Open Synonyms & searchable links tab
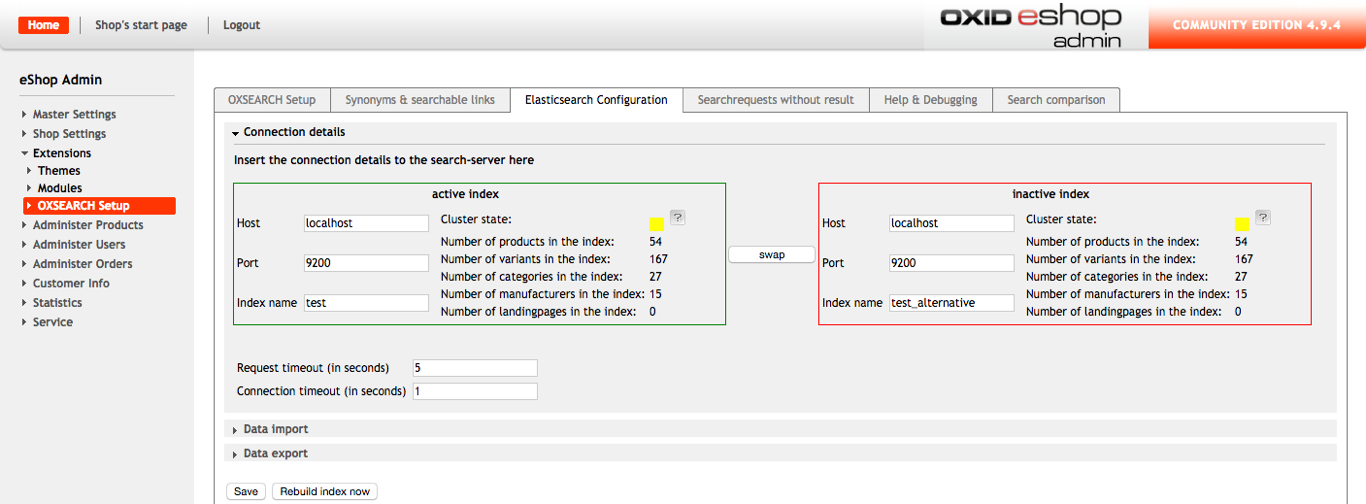Viewport: 1366px width, 504px height. point(420,100)
